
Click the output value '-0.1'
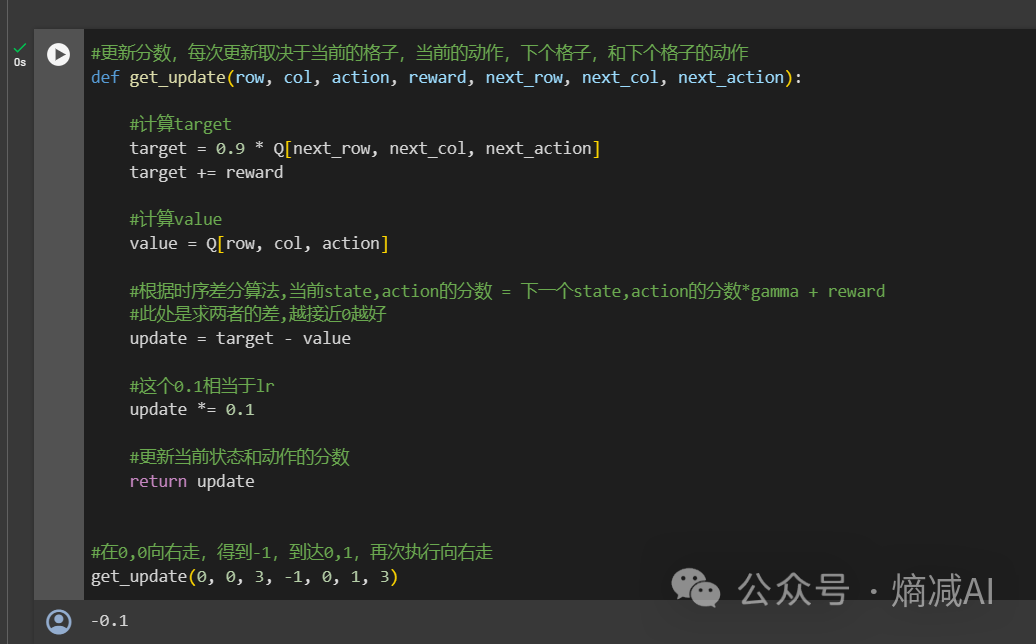pos(110,621)
